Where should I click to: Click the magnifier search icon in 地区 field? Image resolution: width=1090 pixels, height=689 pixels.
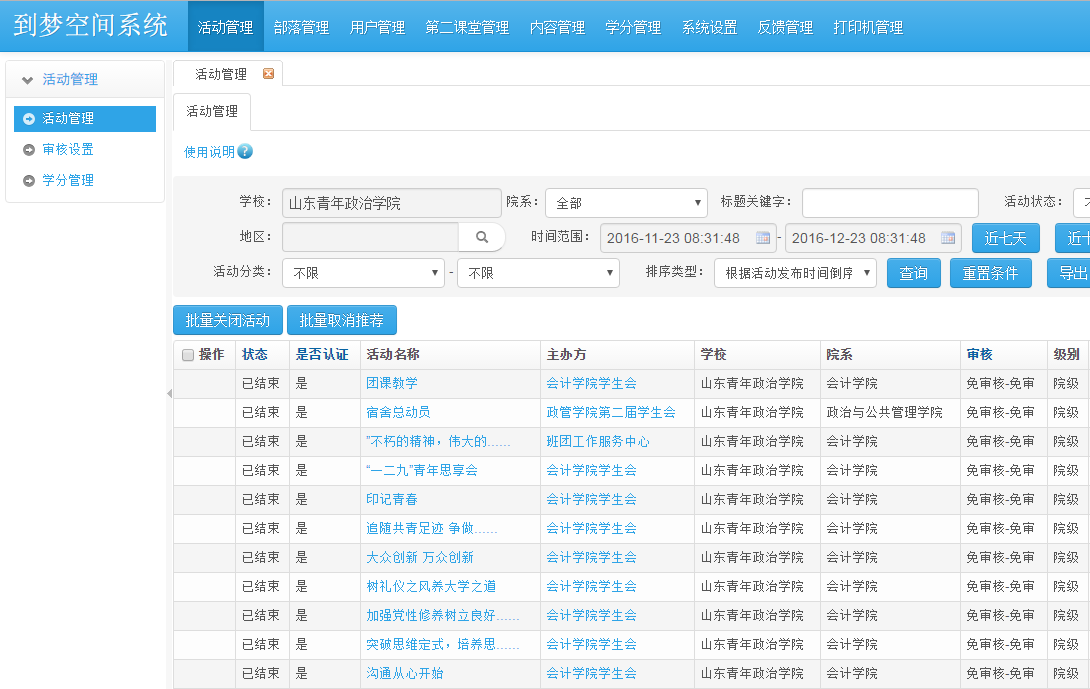click(x=481, y=237)
